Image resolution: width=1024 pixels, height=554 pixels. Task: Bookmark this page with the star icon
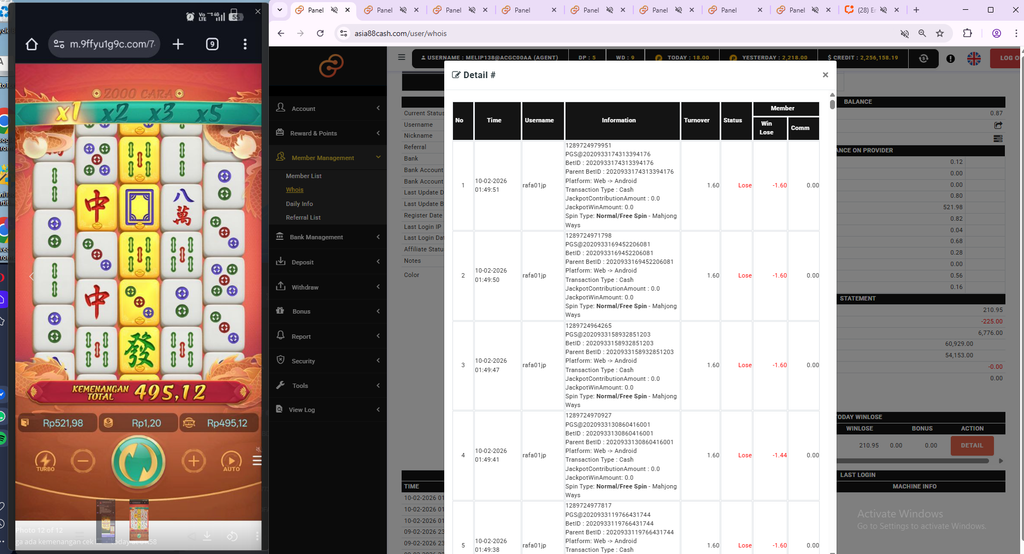tap(940, 33)
